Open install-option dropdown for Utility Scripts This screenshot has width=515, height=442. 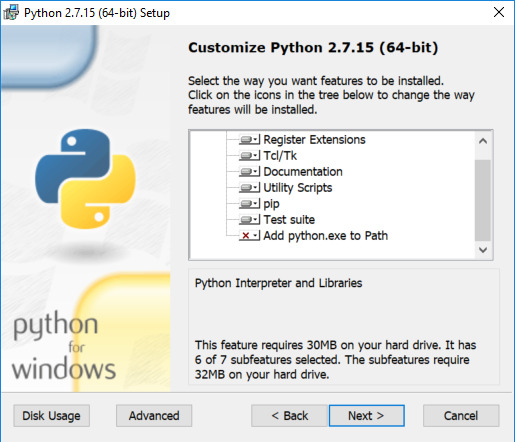click(249, 187)
